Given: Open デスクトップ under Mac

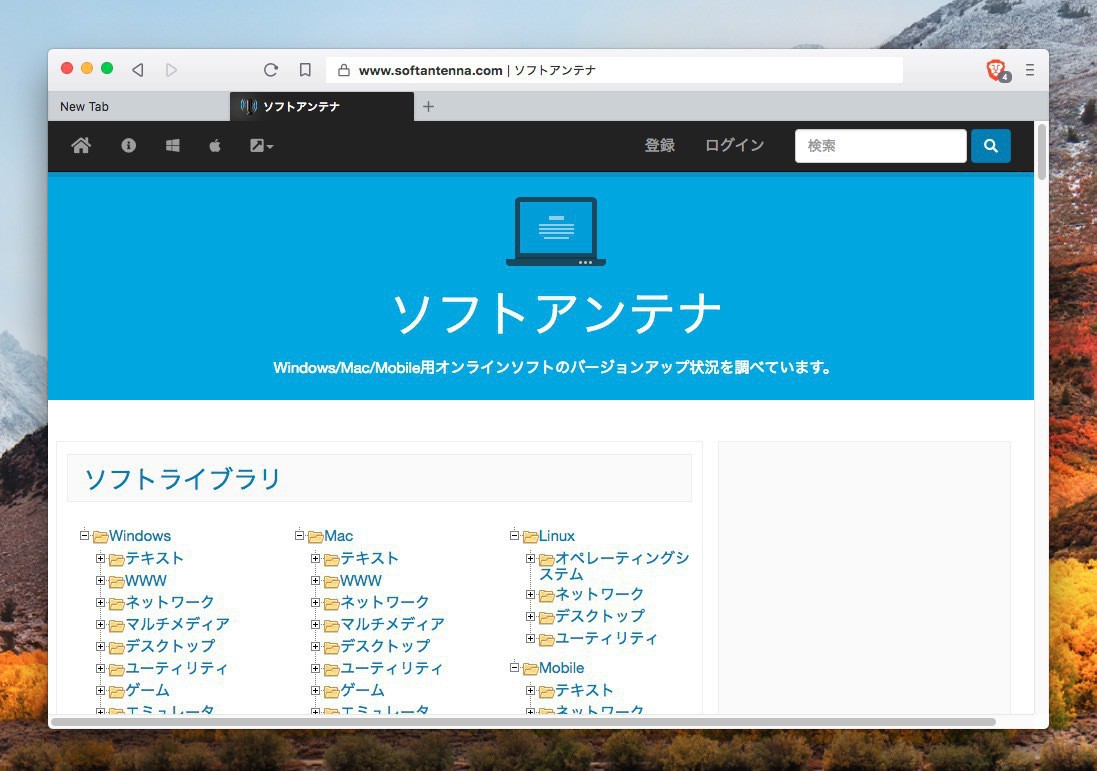Looking at the screenshot, I should (385, 646).
